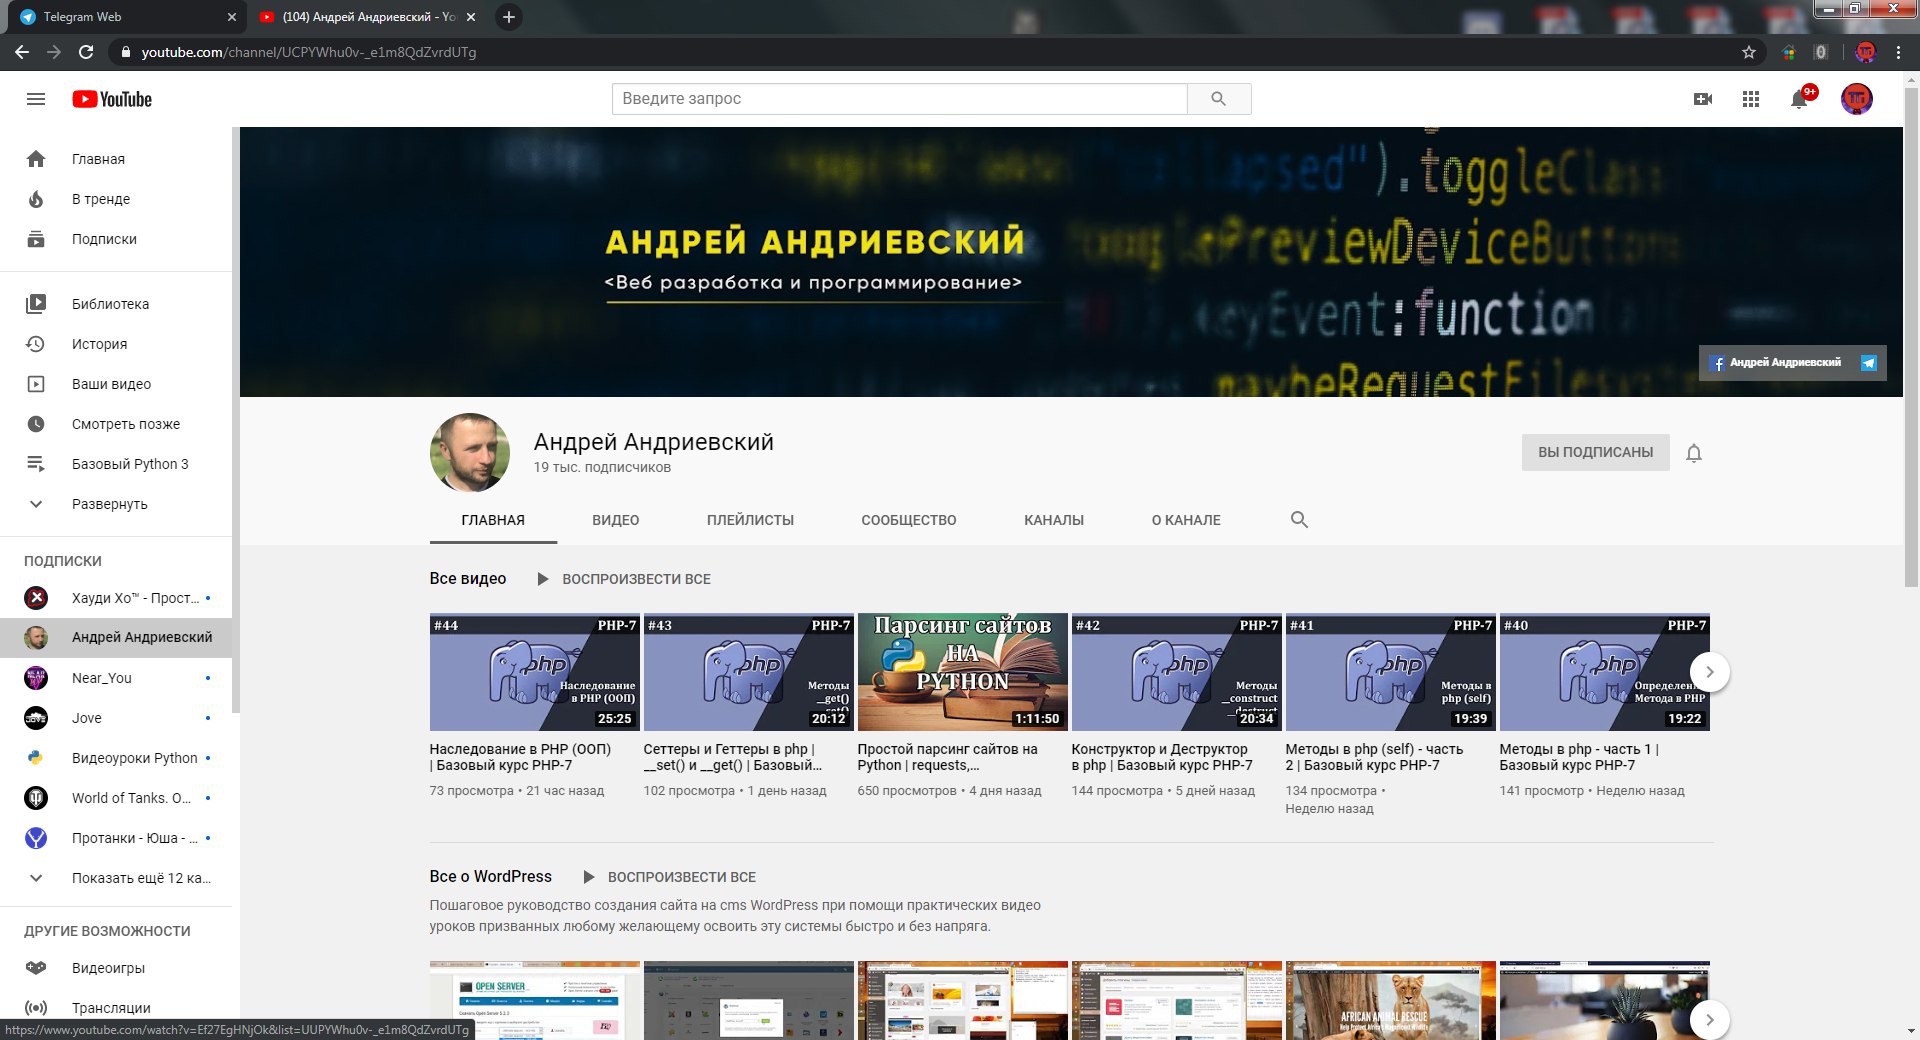Select Андрей Андриевский in subscriptions list
The height and width of the screenshot is (1040, 1920).
[x=116, y=637]
